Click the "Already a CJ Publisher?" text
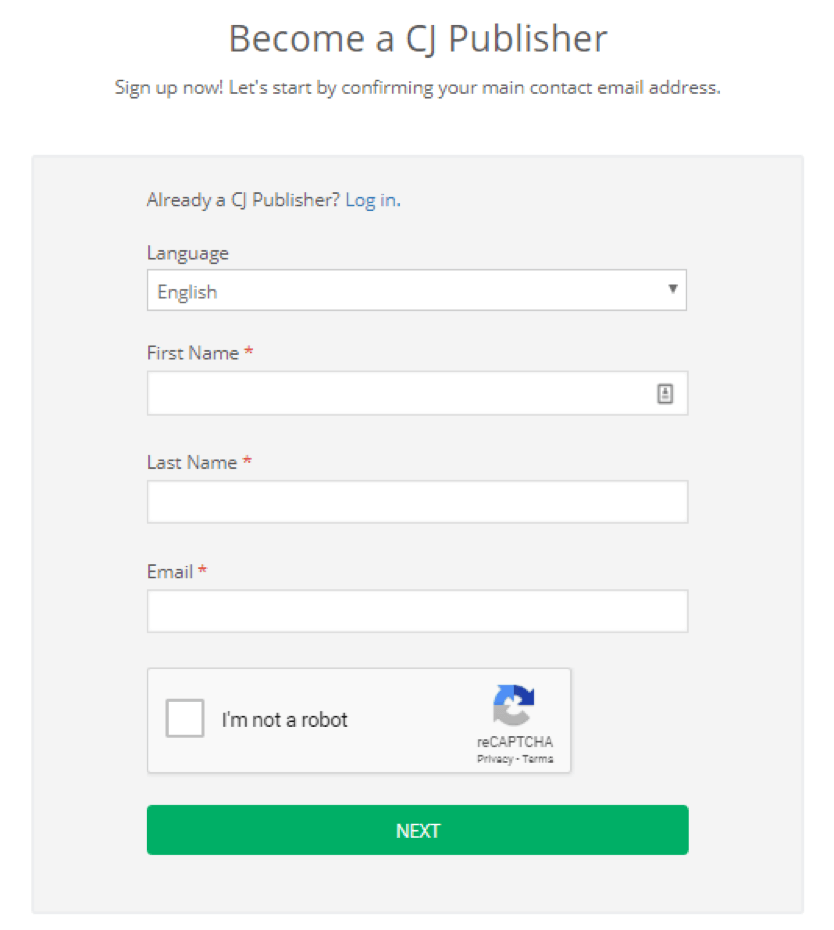 tap(243, 200)
